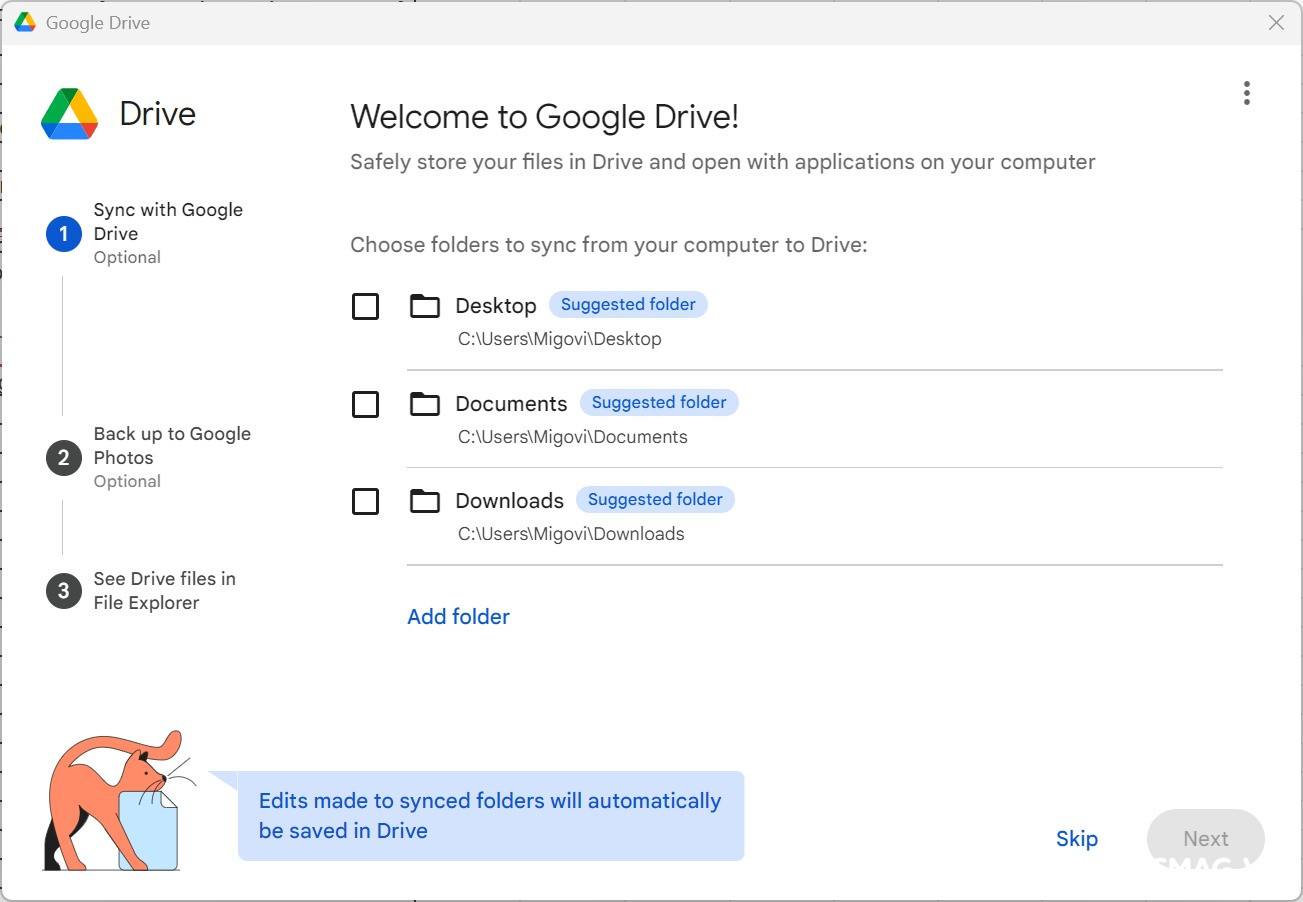Click the Add folder link
The image size is (1303, 902).
click(x=458, y=616)
